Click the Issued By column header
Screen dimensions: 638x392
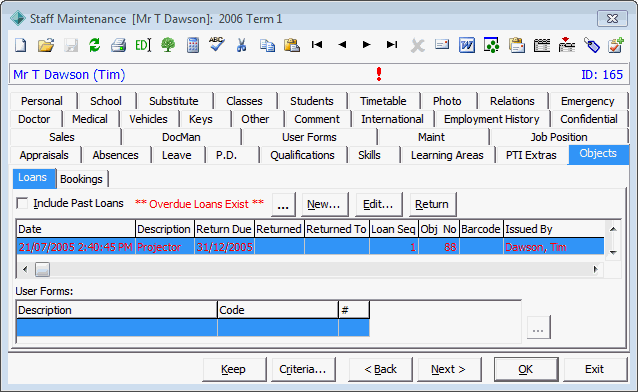click(x=553, y=229)
